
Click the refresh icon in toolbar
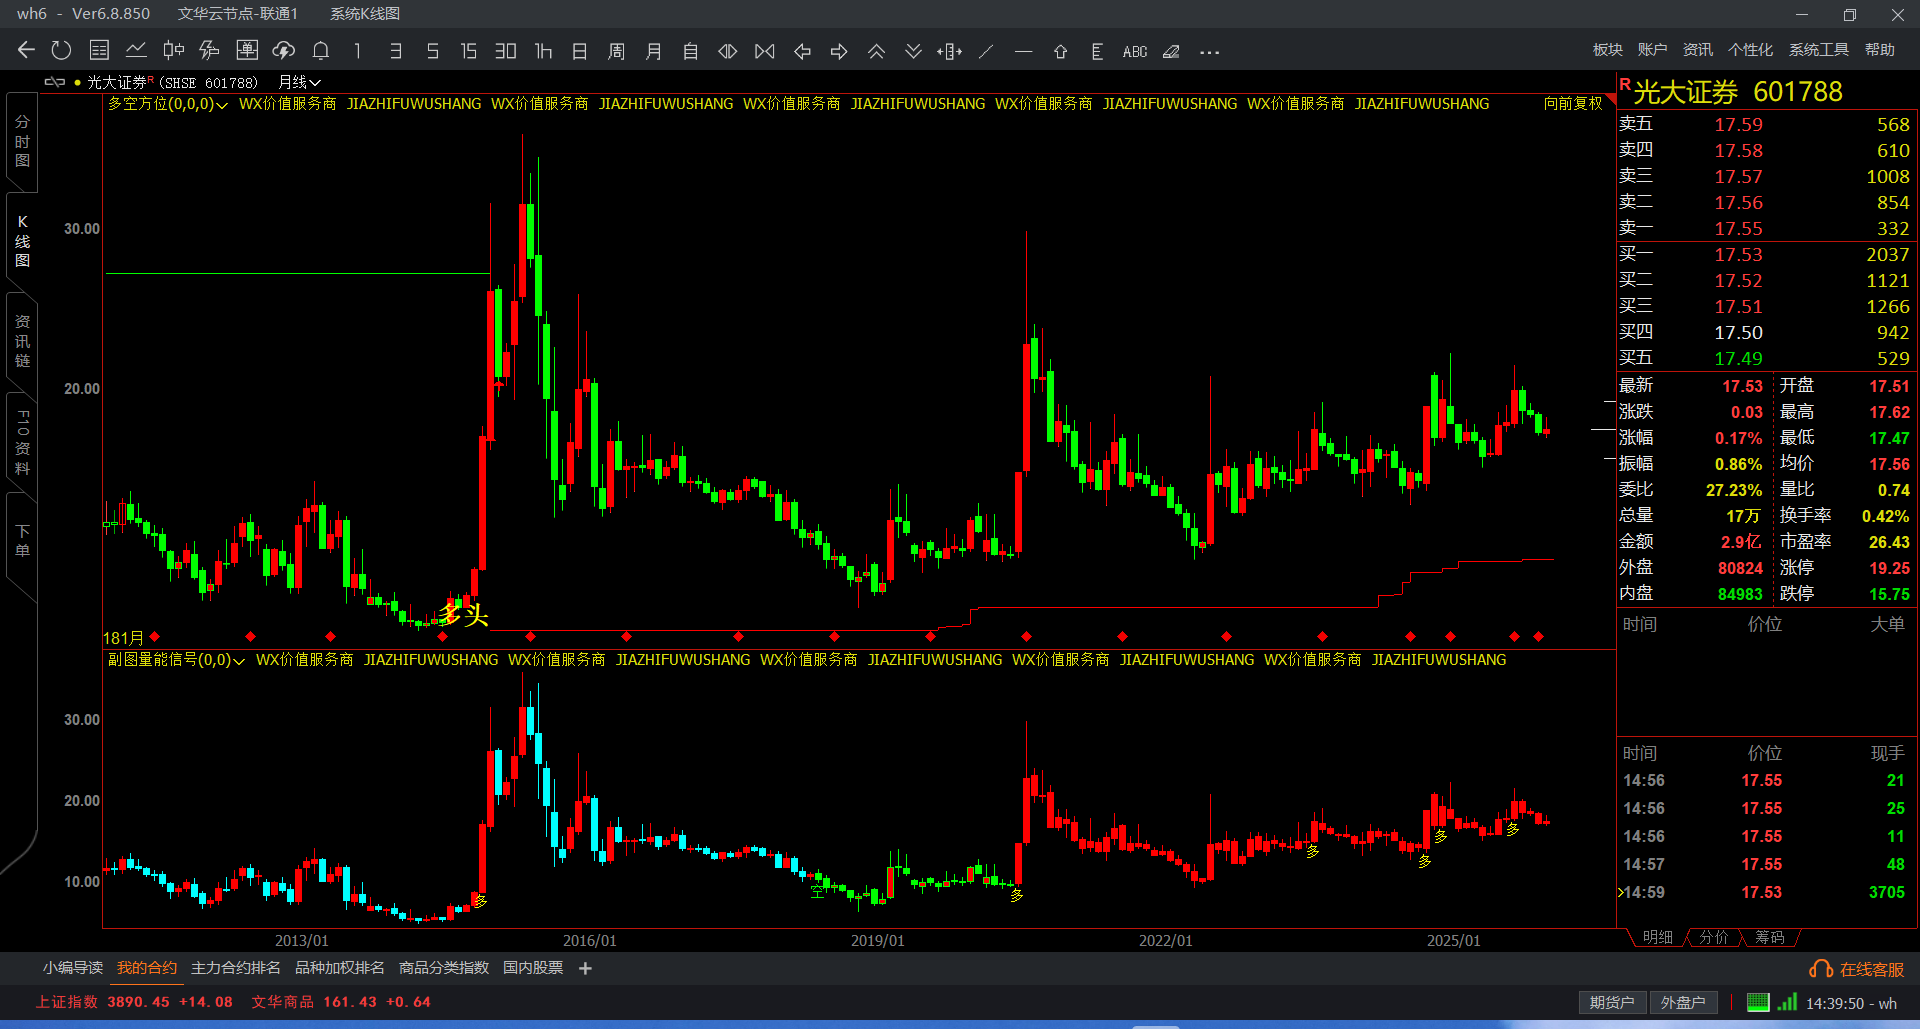61,50
